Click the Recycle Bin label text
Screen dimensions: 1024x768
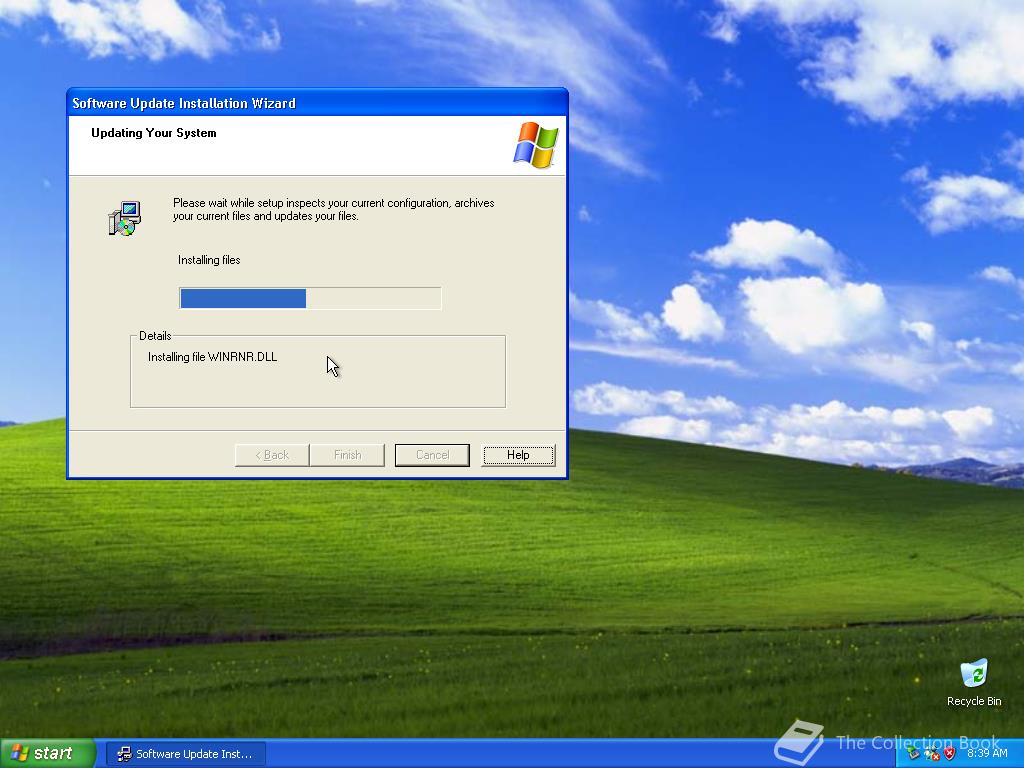click(x=974, y=701)
